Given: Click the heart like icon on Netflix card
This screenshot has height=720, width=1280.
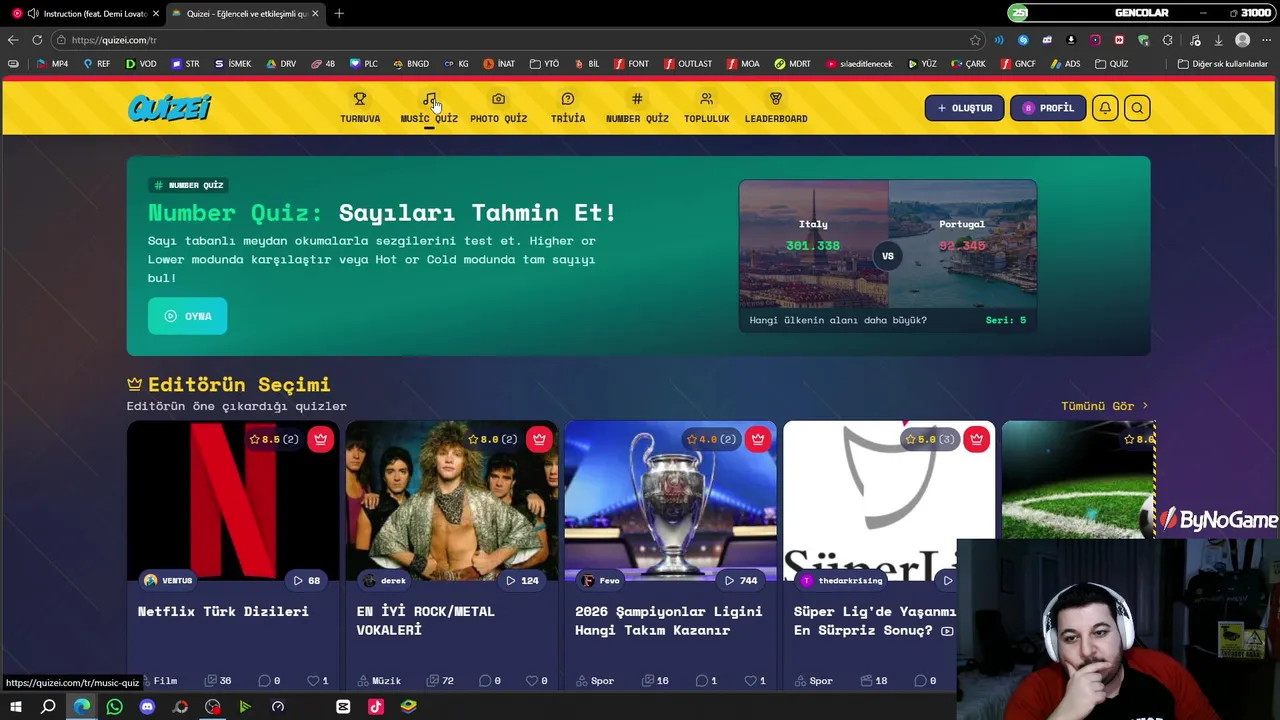Looking at the screenshot, I should coord(311,681).
